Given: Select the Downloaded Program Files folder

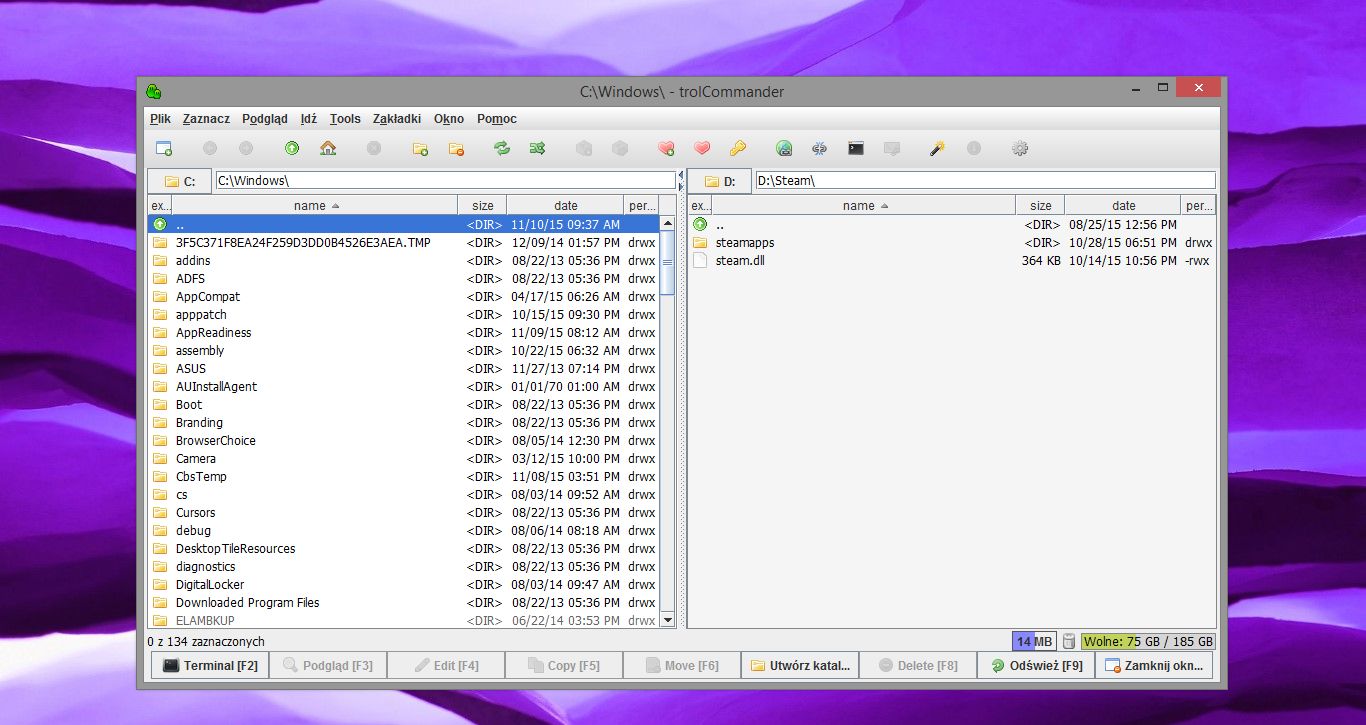Looking at the screenshot, I should pyautogui.click(x=404, y=602).
